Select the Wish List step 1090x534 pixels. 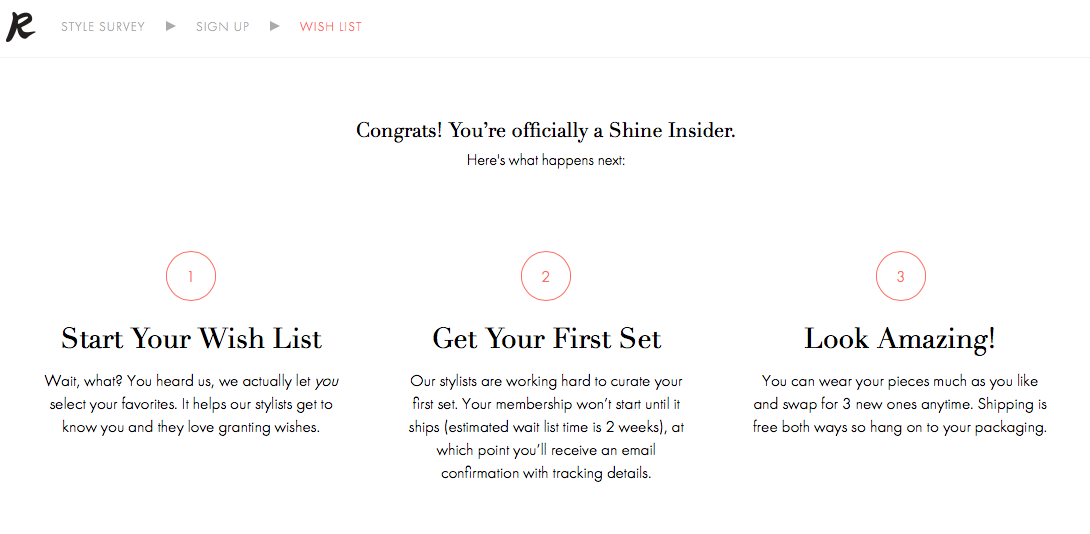pos(330,26)
